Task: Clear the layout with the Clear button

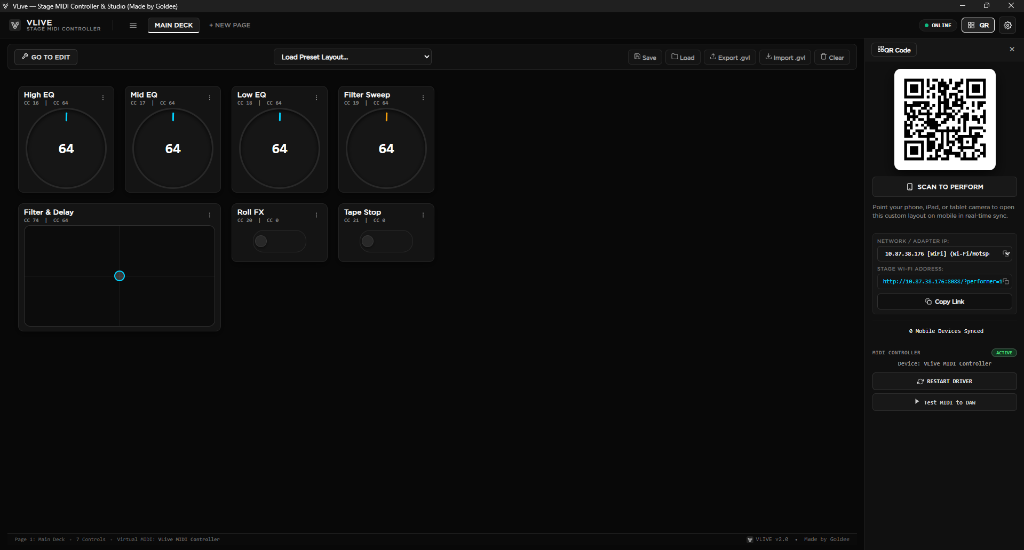Action: pos(832,57)
